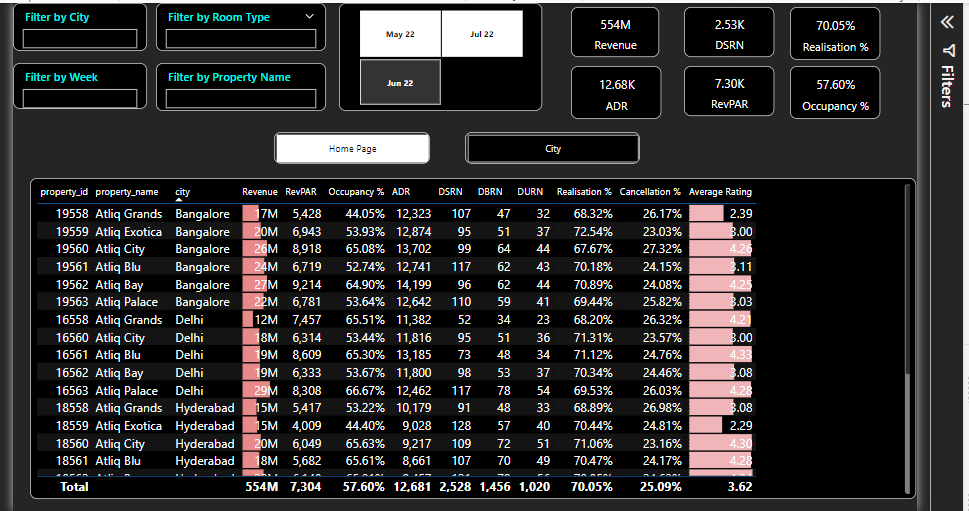The height and width of the screenshot is (511, 969).
Task: Open the Filter by City slicer box
Action: (x=79, y=39)
